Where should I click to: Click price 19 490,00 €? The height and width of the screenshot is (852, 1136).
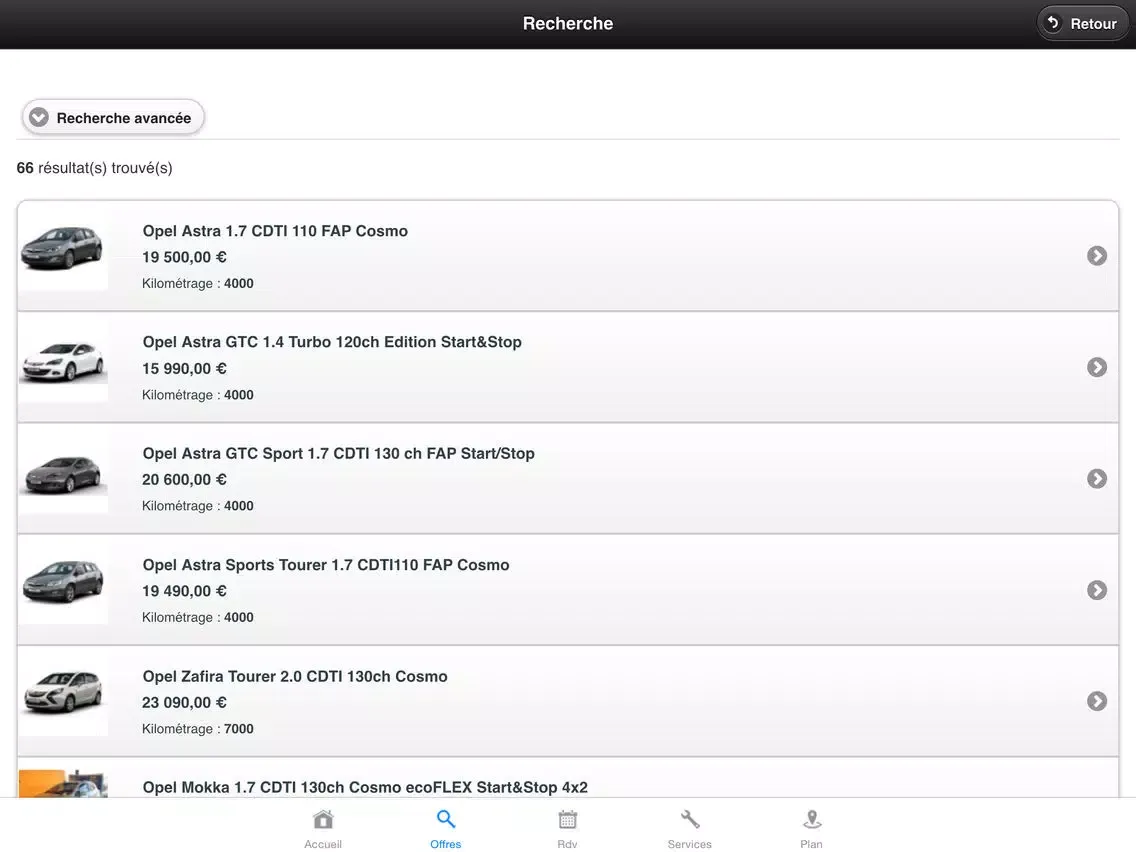(184, 591)
